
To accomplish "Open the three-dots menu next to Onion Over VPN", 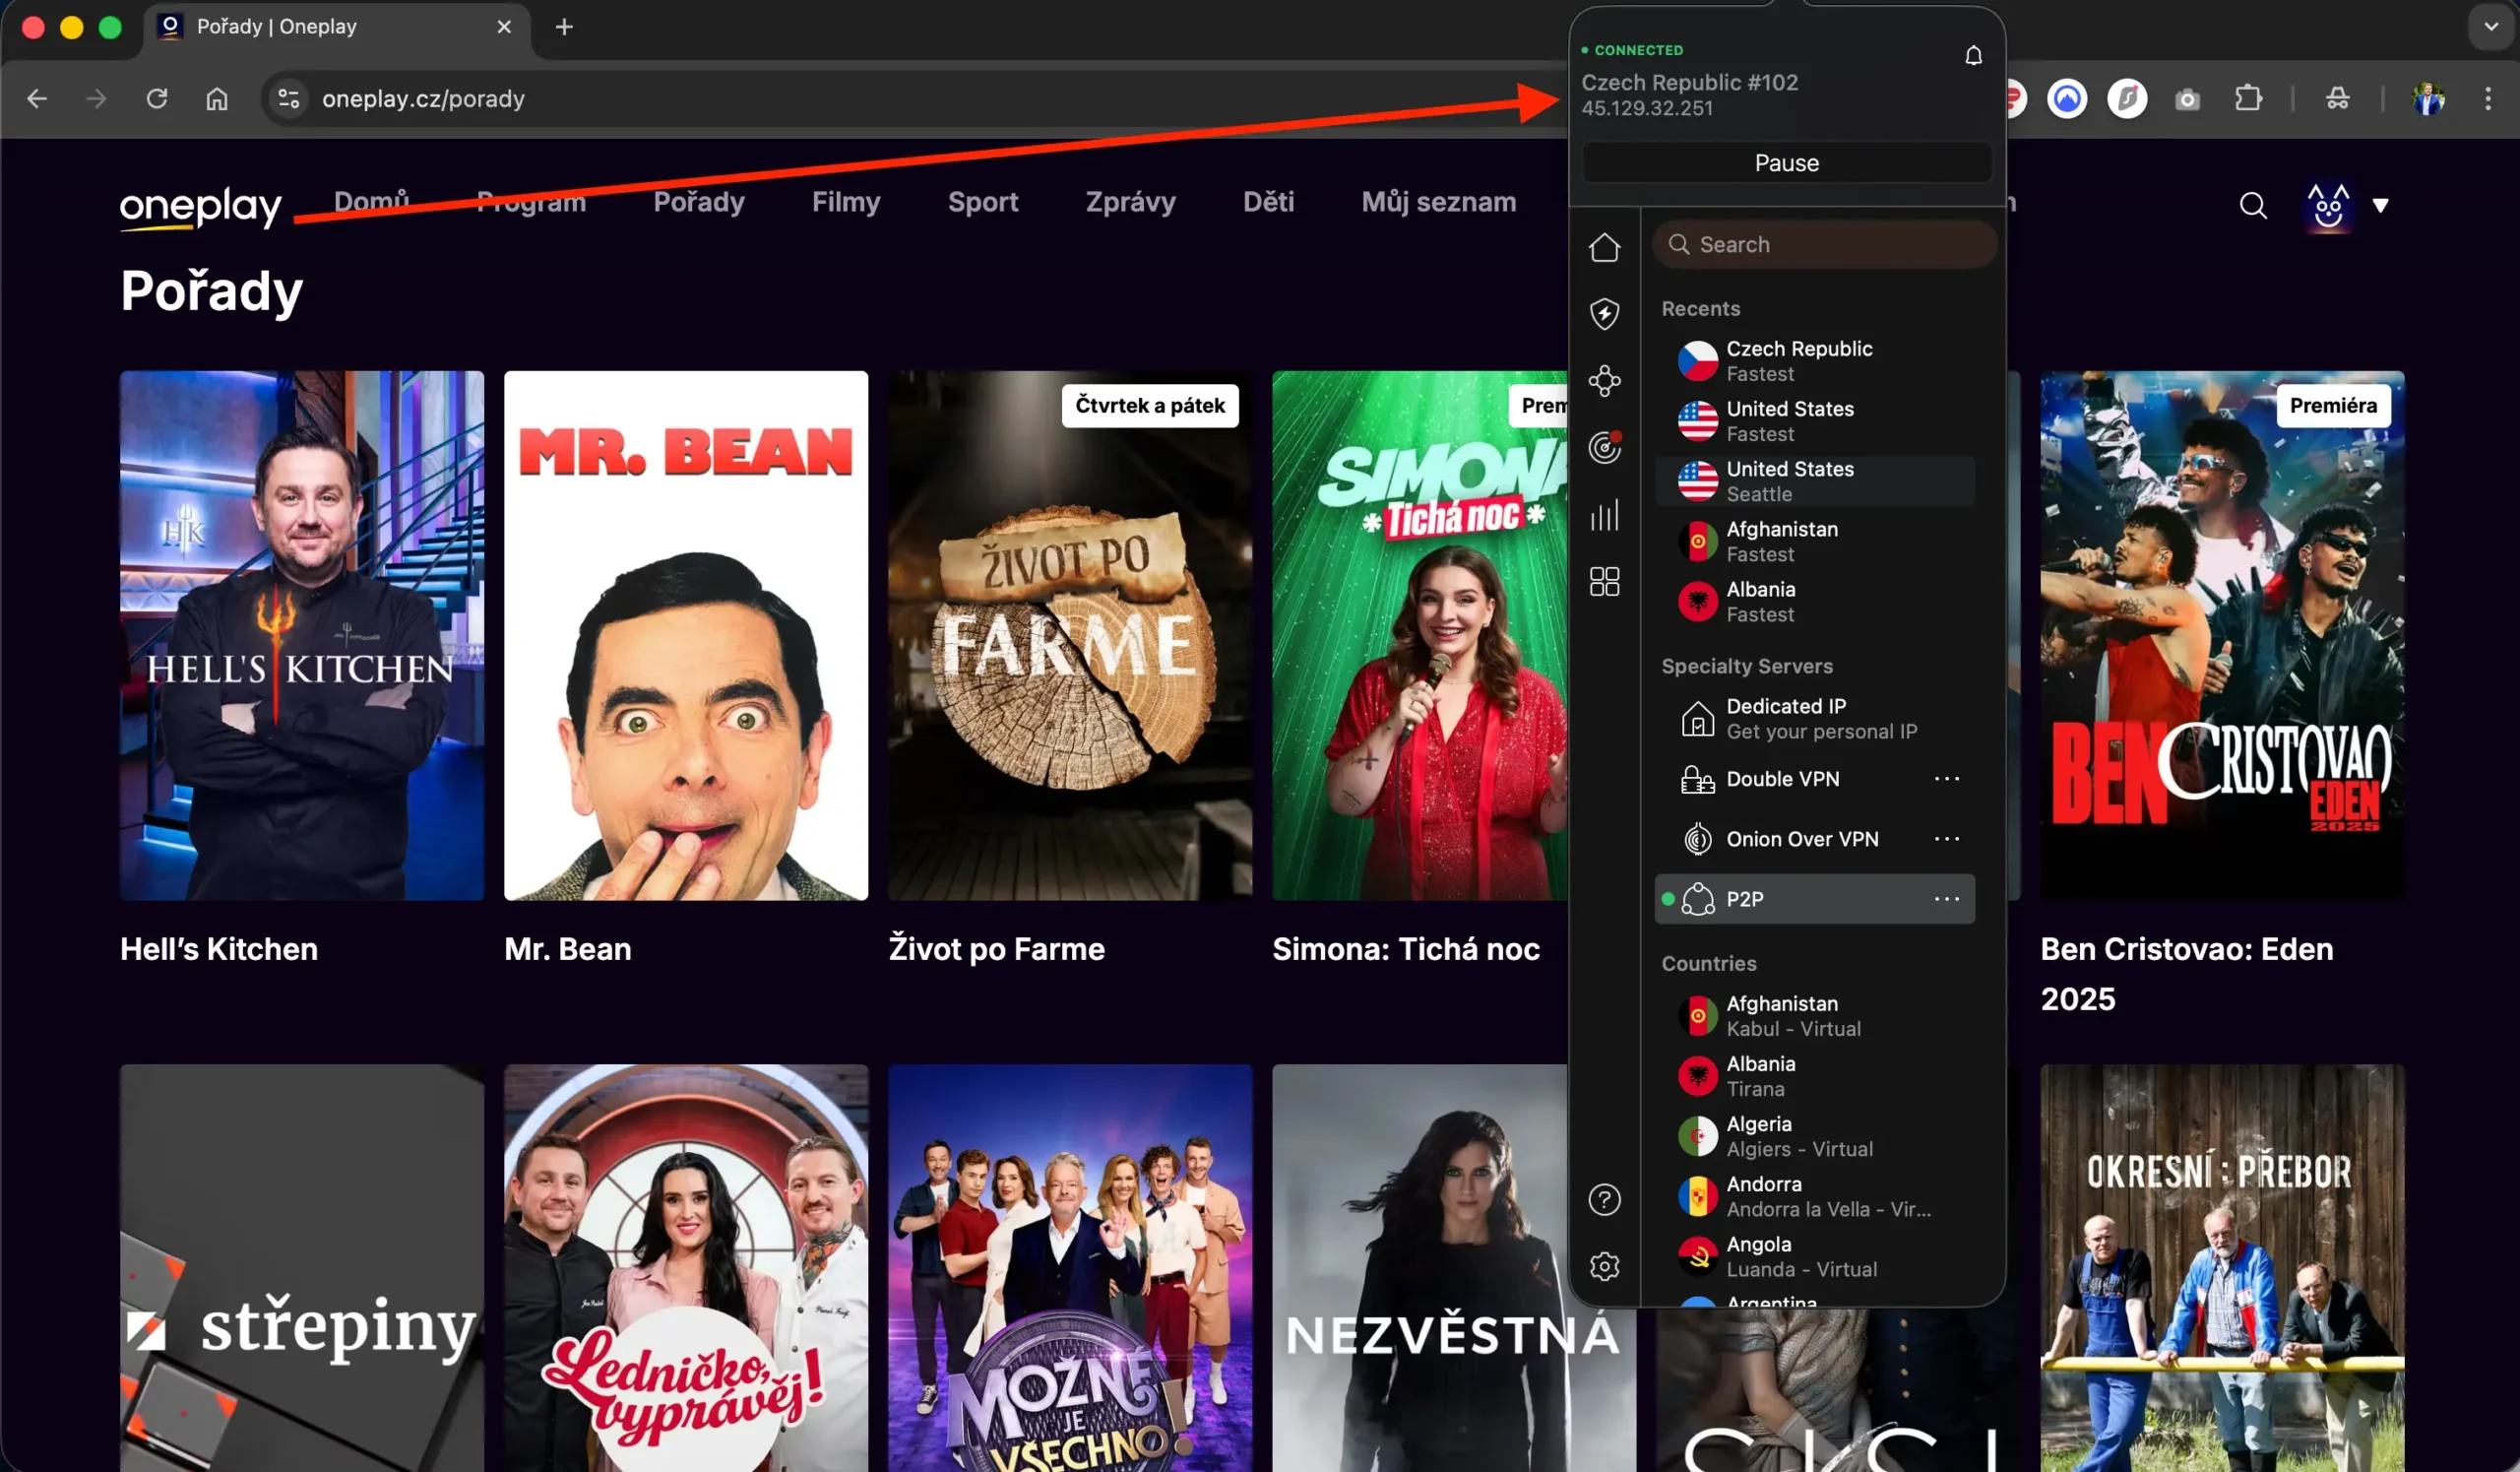I will (x=1947, y=839).
